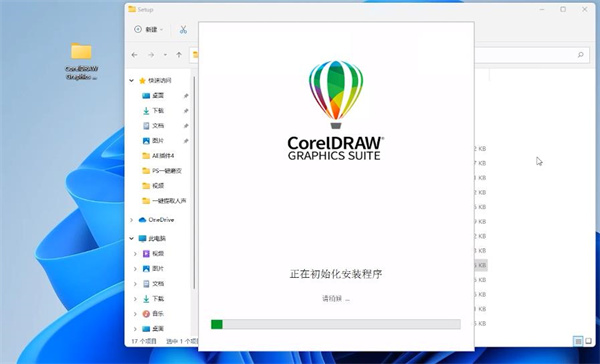
Task: Close the Setup Explorer window
Action: click(585, 10)
